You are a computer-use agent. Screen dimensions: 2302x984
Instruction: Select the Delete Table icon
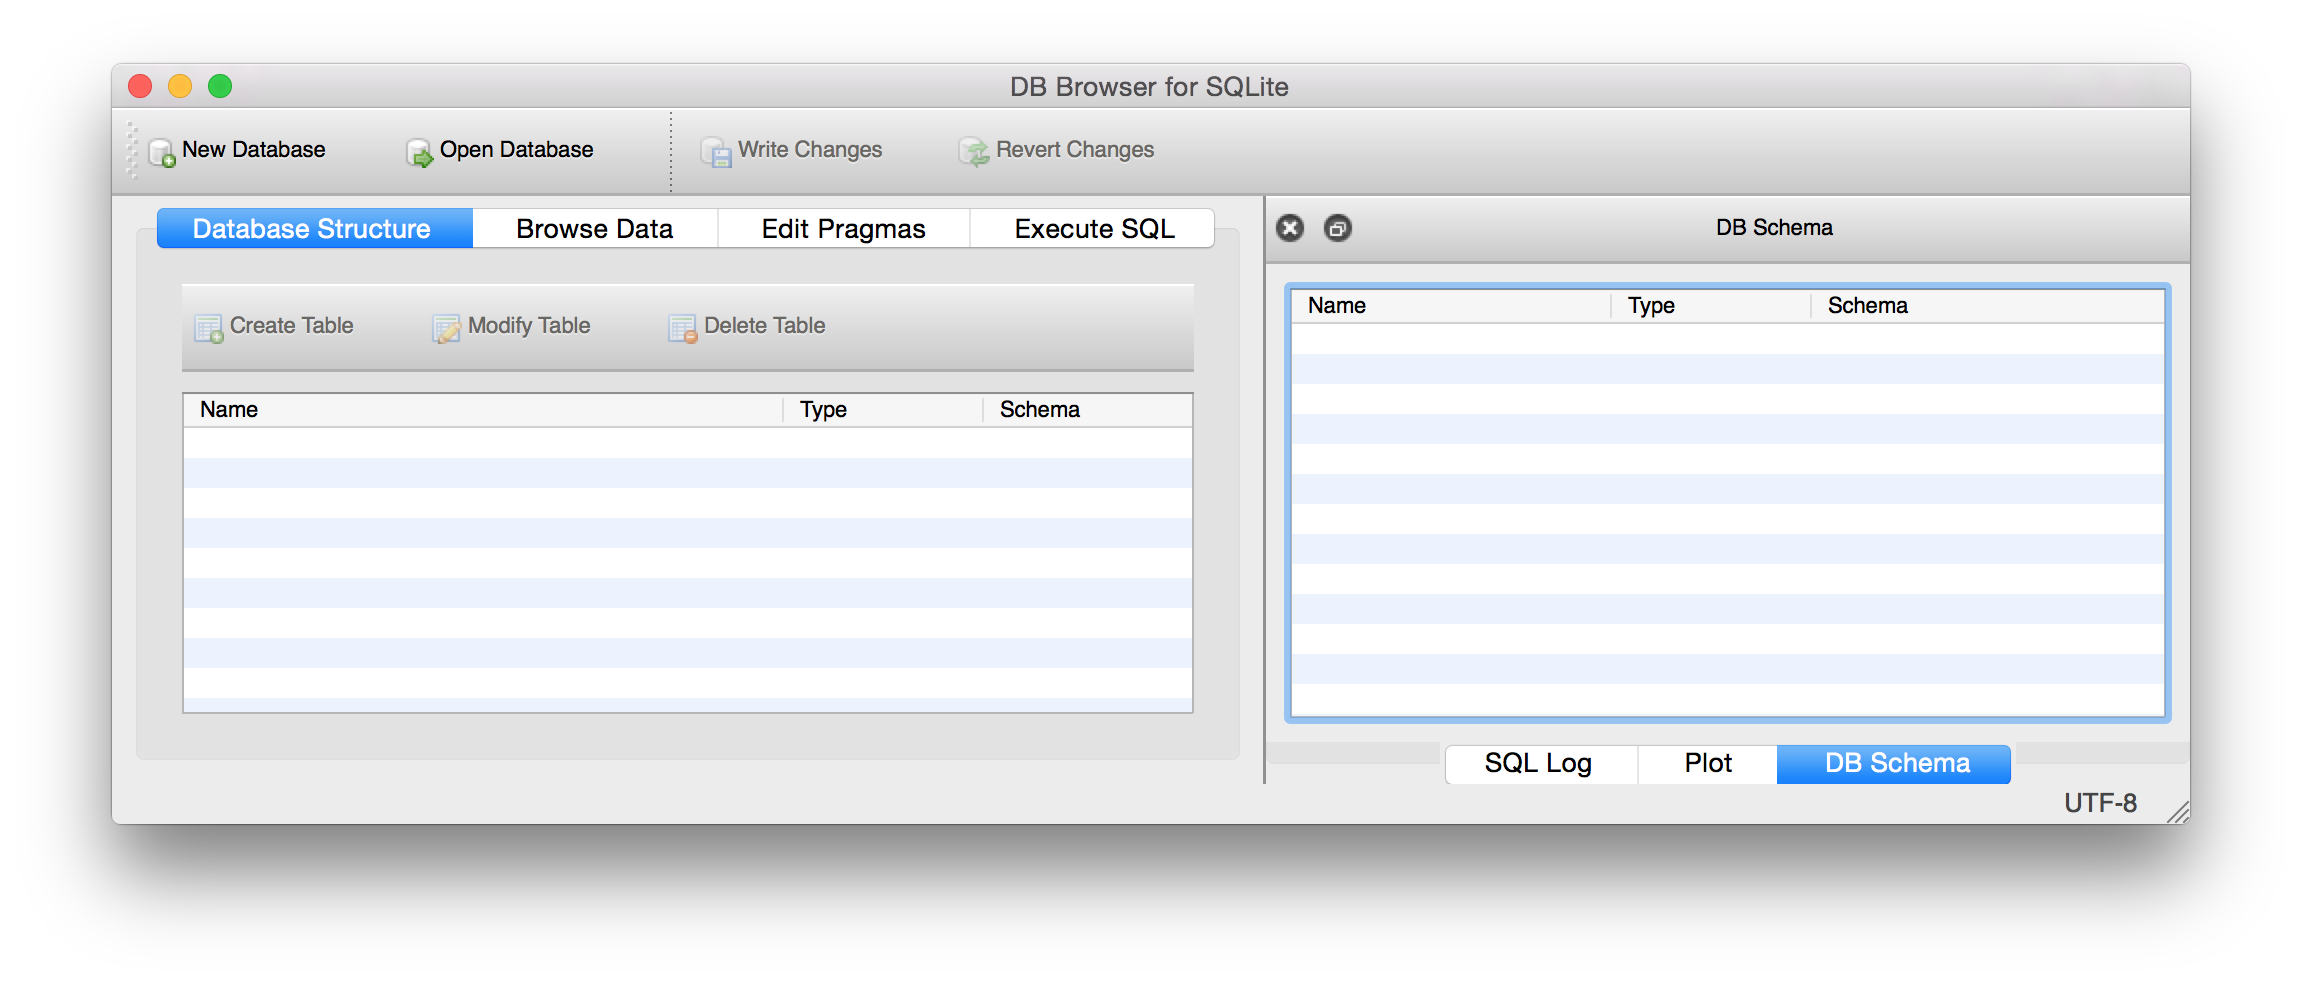click(681, 326)
